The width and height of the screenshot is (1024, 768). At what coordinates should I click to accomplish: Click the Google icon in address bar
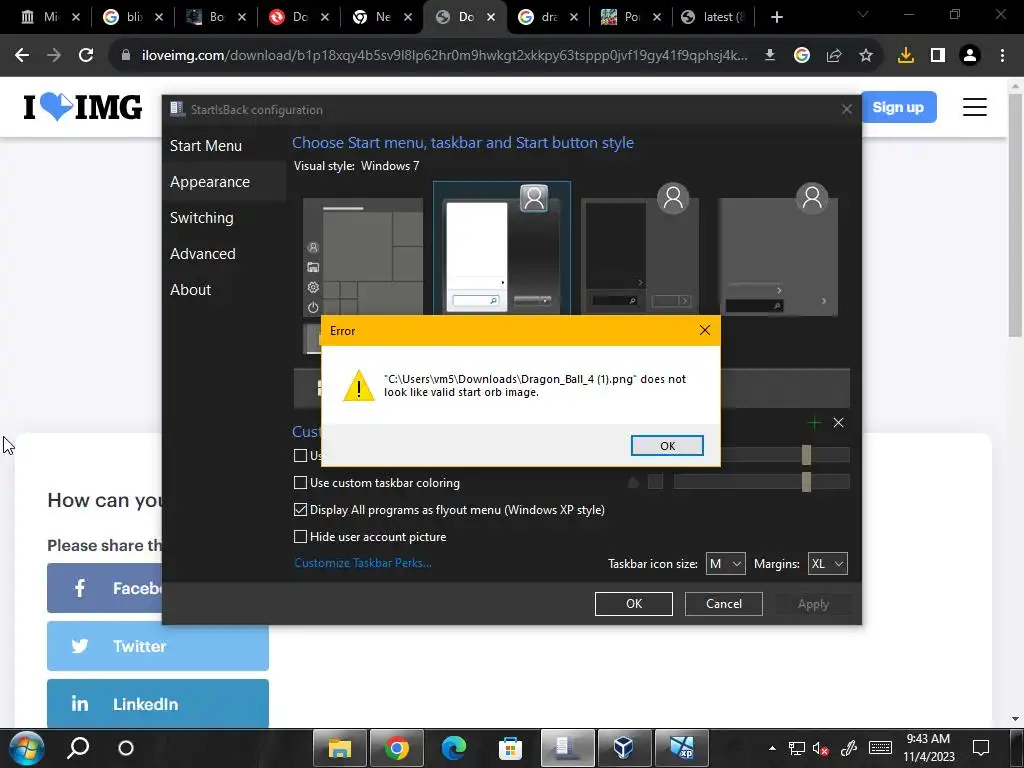click(x=801, y=56)
